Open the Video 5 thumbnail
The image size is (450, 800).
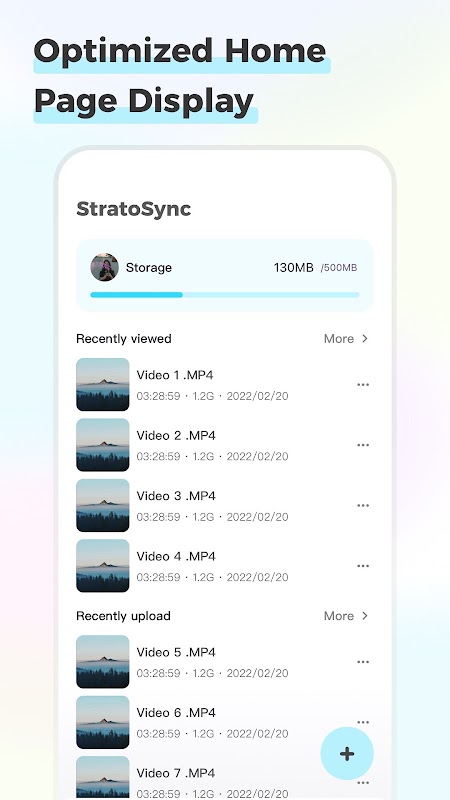(x=103, y=662)
